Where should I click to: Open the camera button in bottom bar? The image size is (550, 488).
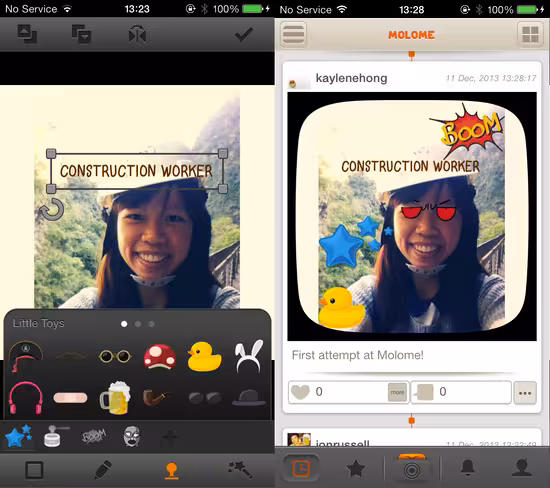click(x=411, y=468)
